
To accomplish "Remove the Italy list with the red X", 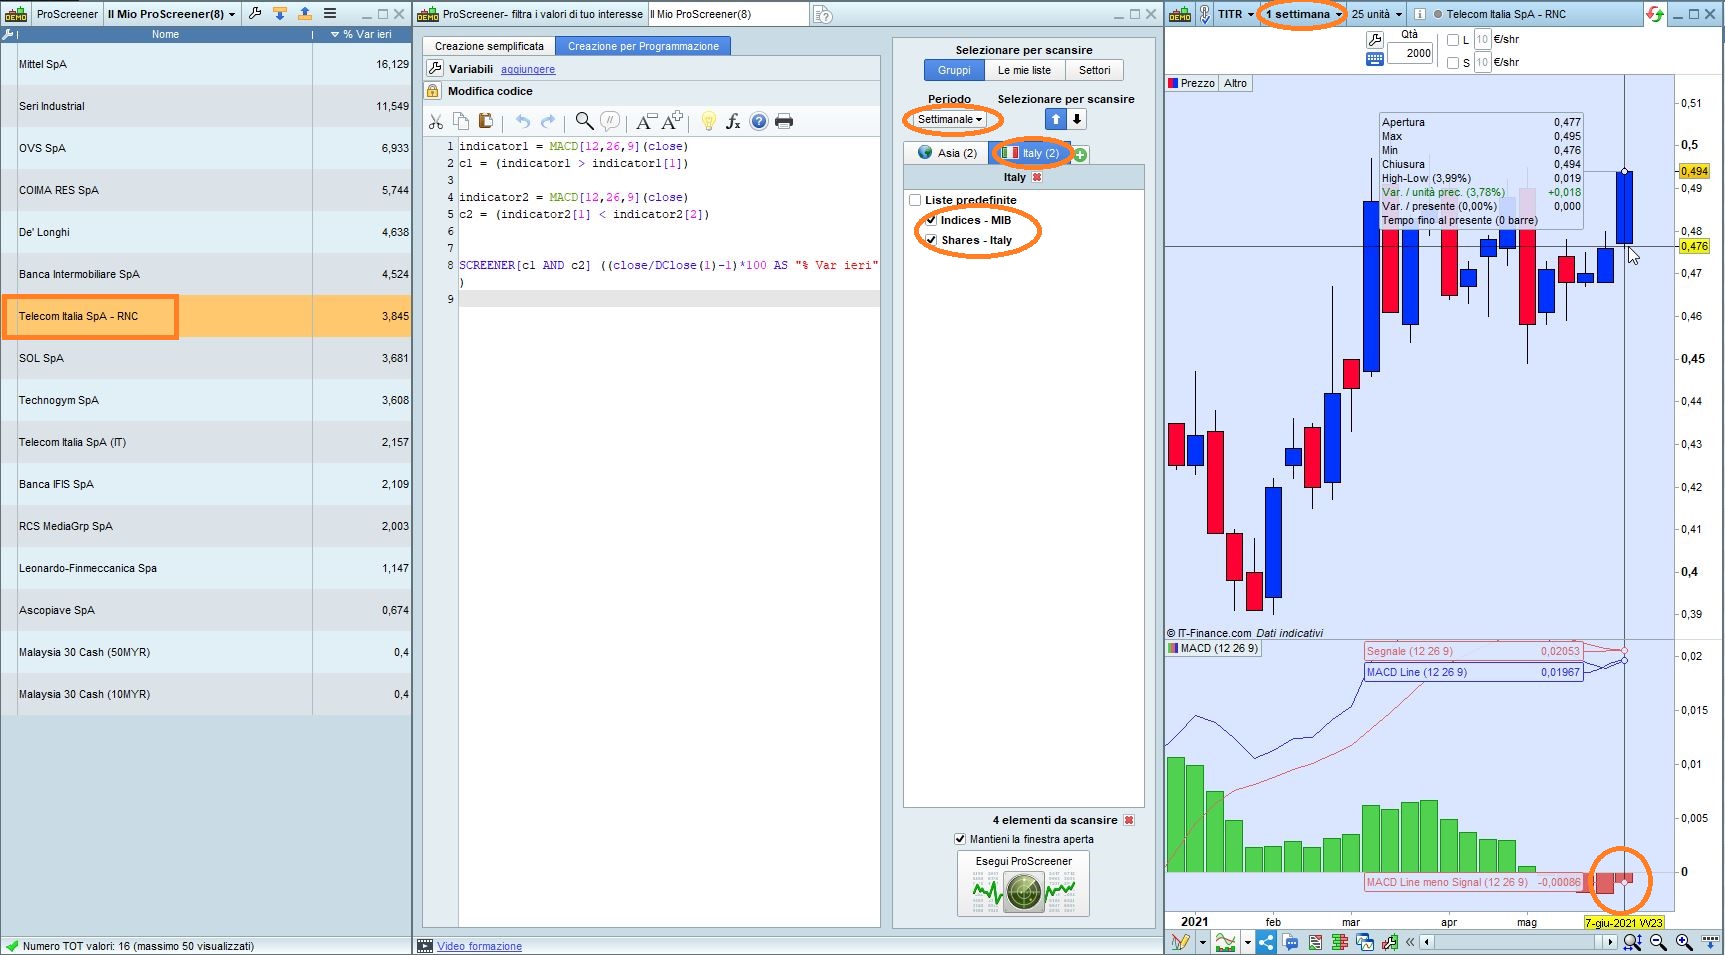I will (x=1037, y=177).
